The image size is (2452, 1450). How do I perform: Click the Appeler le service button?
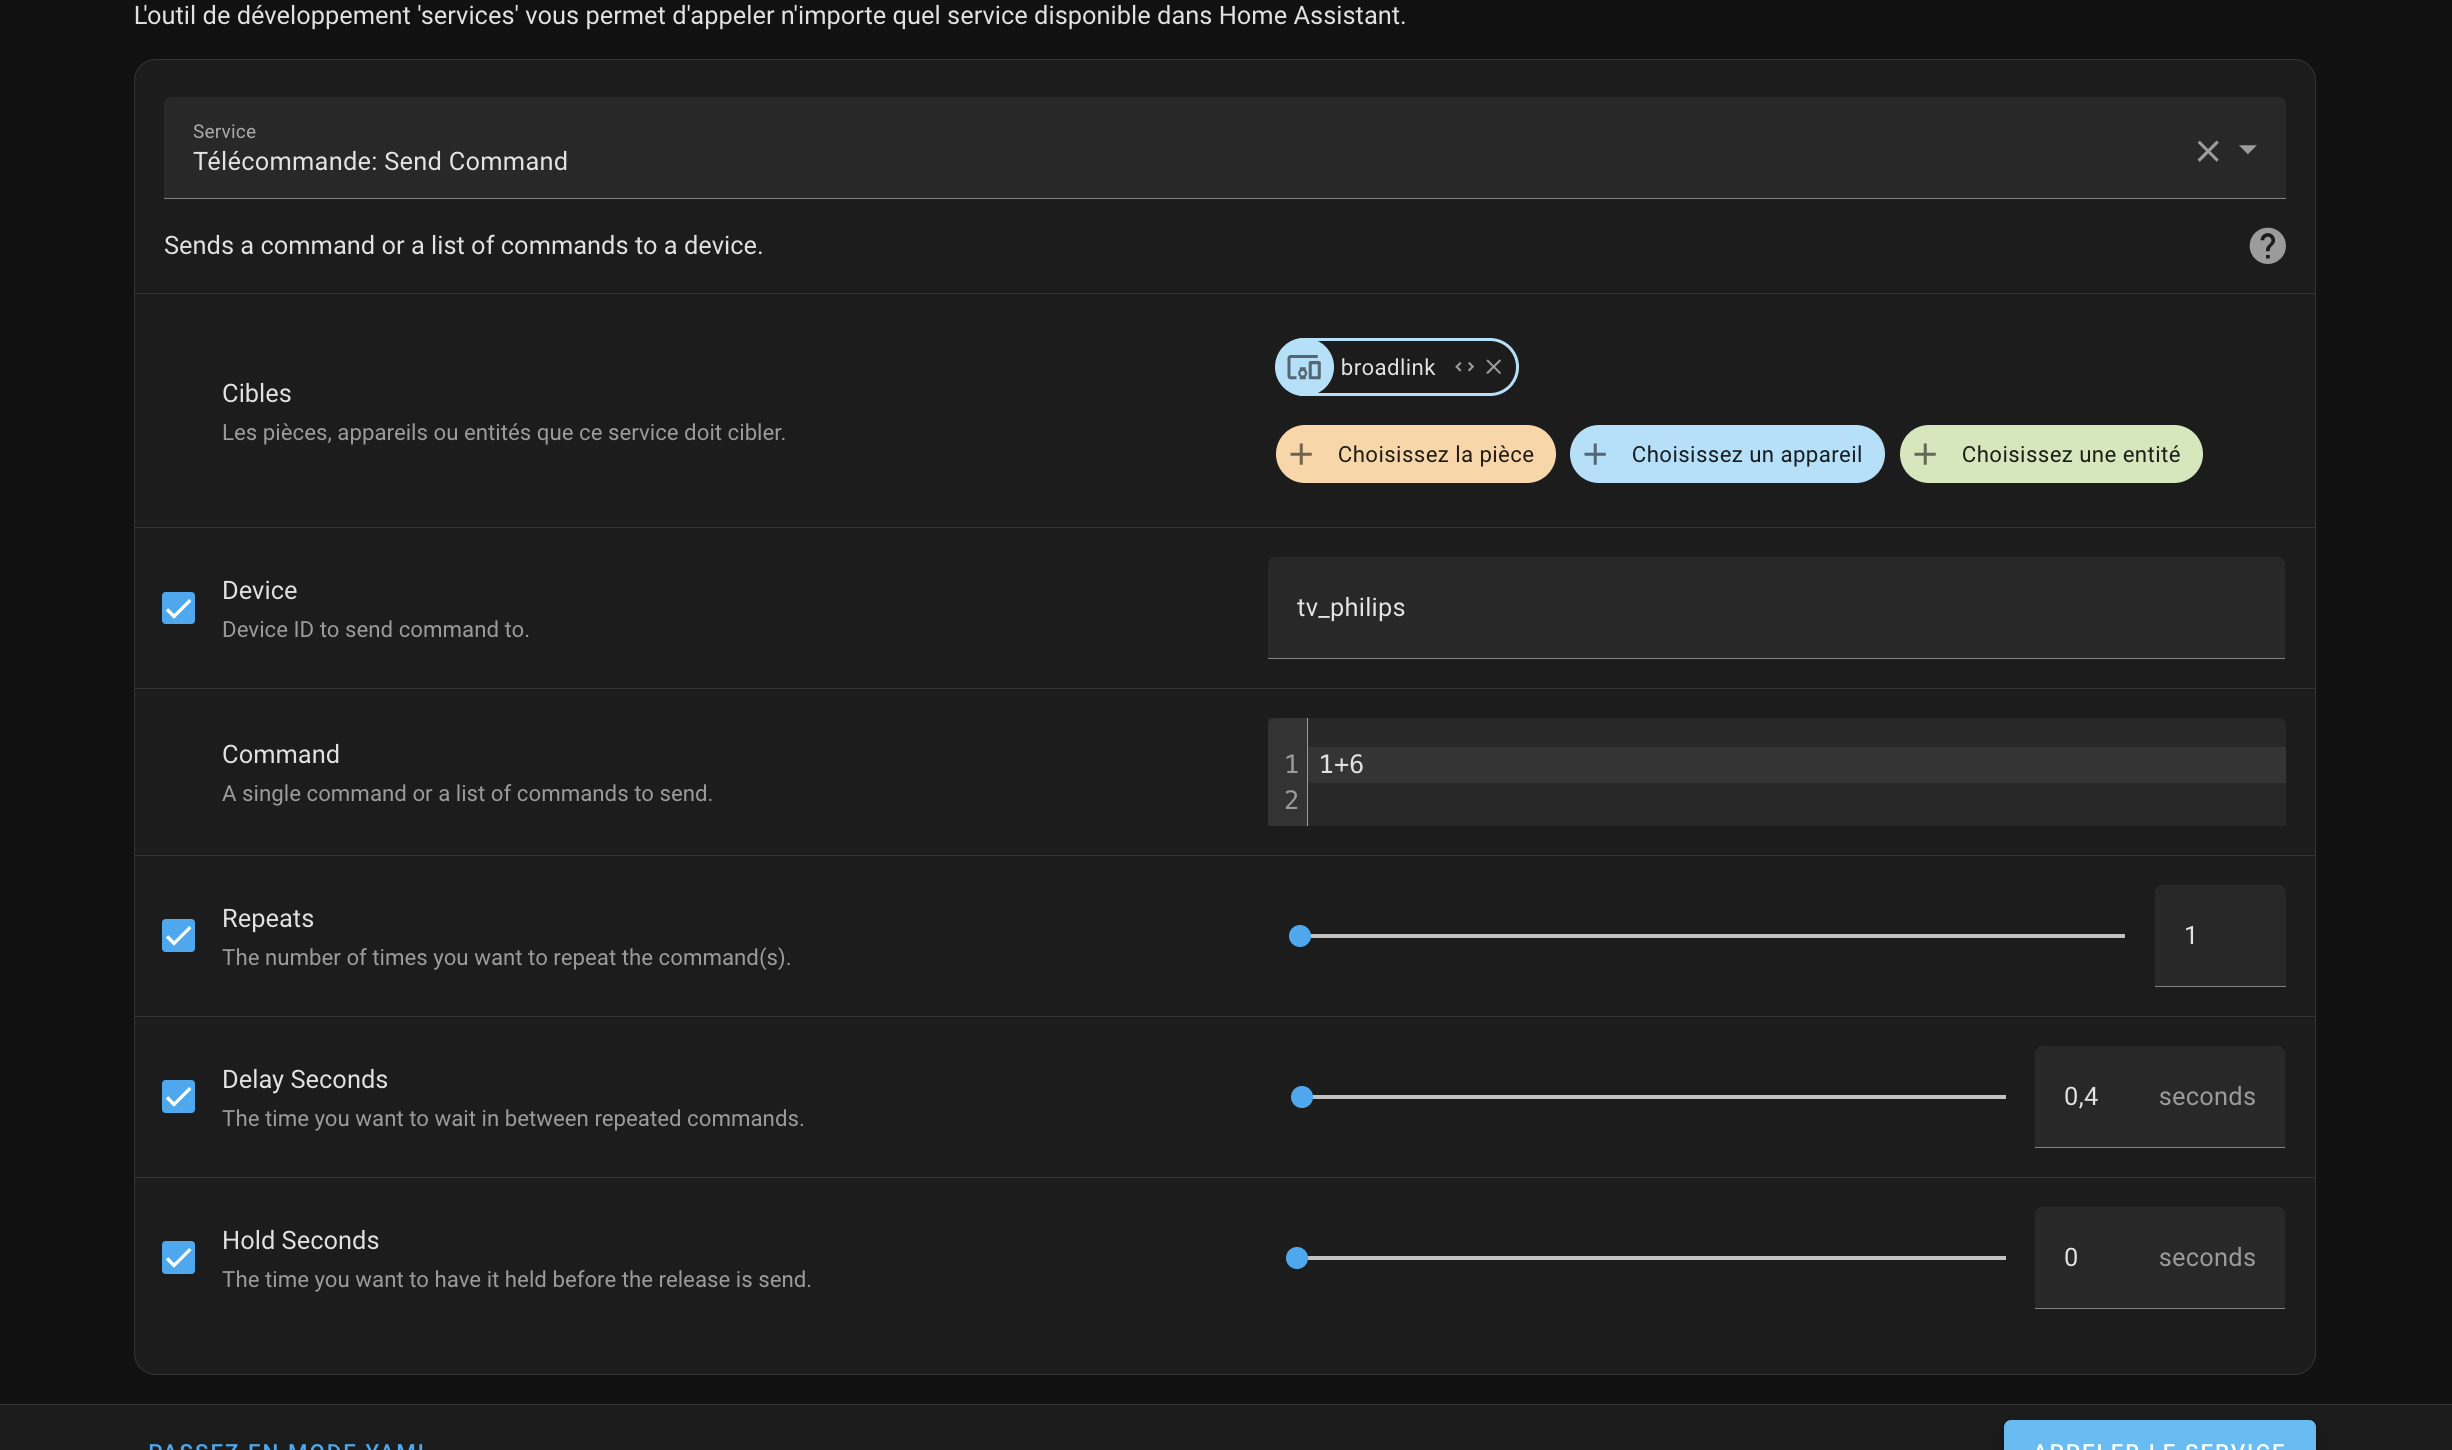[x=2159, y=1440]
